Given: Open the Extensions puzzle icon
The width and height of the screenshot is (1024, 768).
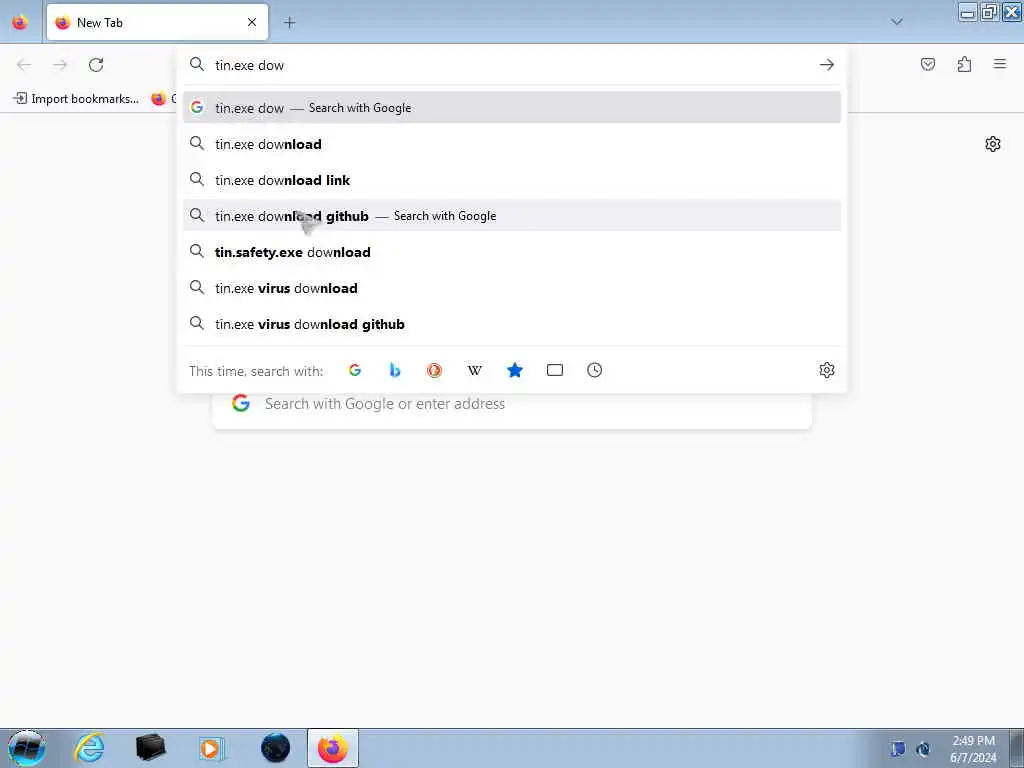Looking at the screenshot, I should tap(964, 64).
